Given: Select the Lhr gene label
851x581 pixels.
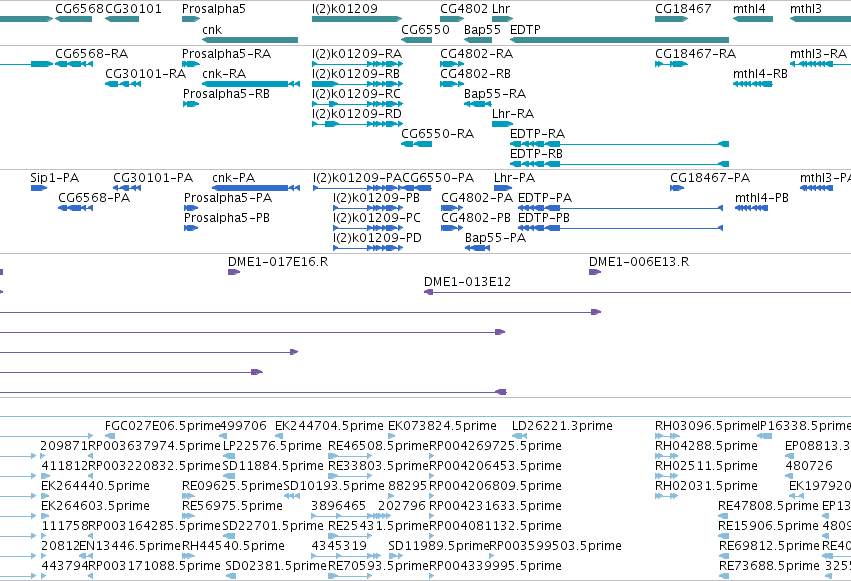Looking at the screenshot, I should pyautogui.click(x=501, y=9).
